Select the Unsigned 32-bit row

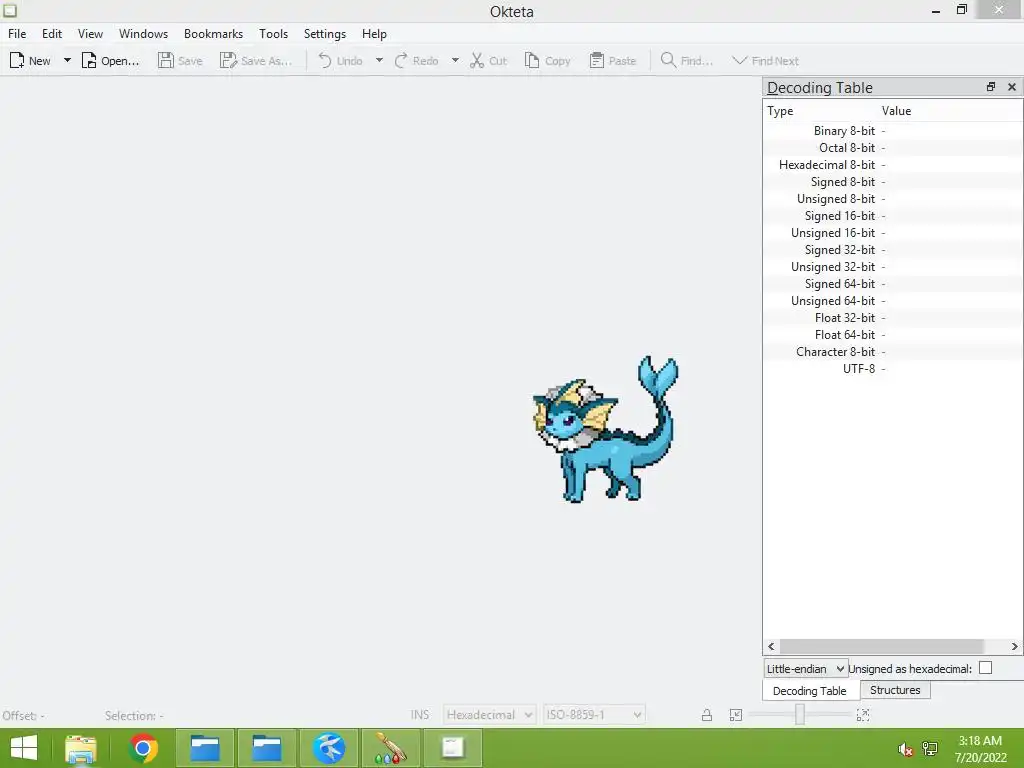click(893, 266)
